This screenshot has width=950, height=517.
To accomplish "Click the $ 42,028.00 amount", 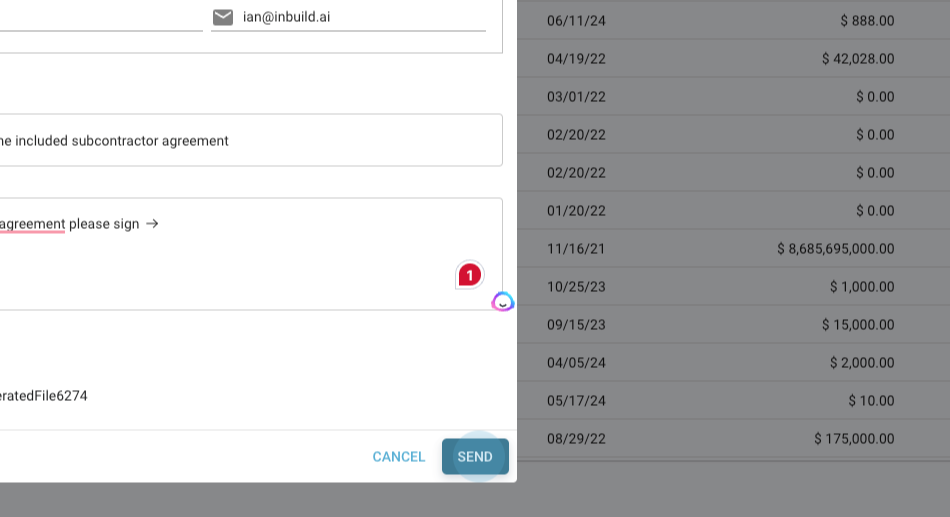I will click(858, 59).
